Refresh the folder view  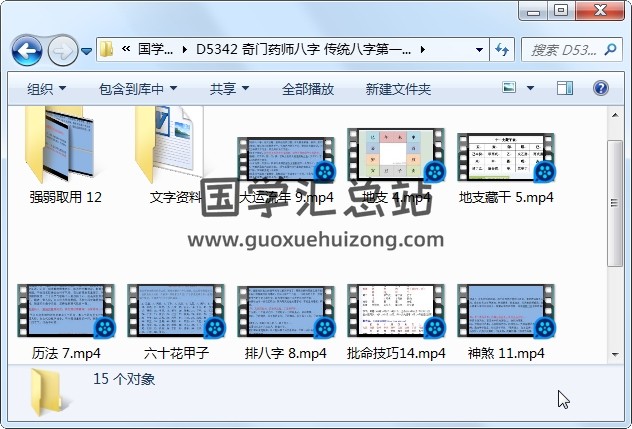click(x=502, y=50)
